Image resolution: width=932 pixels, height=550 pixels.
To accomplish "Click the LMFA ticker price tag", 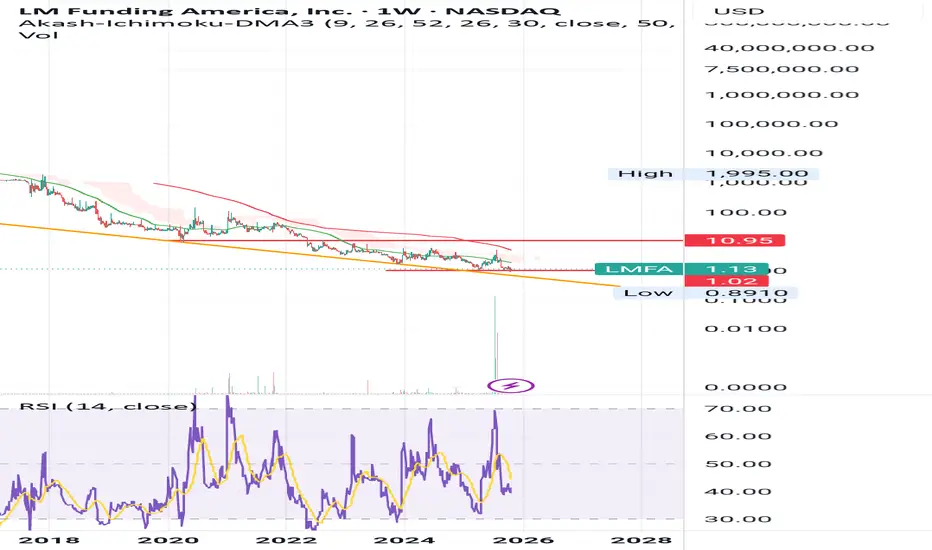I will (681, 269).
